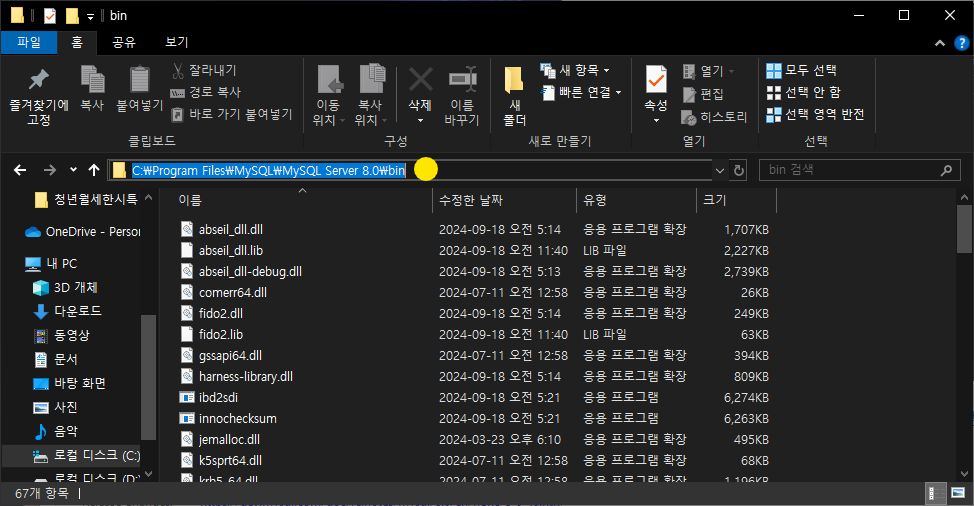Open 3D 개체 folder in sidebar
Image resolution: width=974 pixels, height=506 pixels.
click(x=65, y=287)
